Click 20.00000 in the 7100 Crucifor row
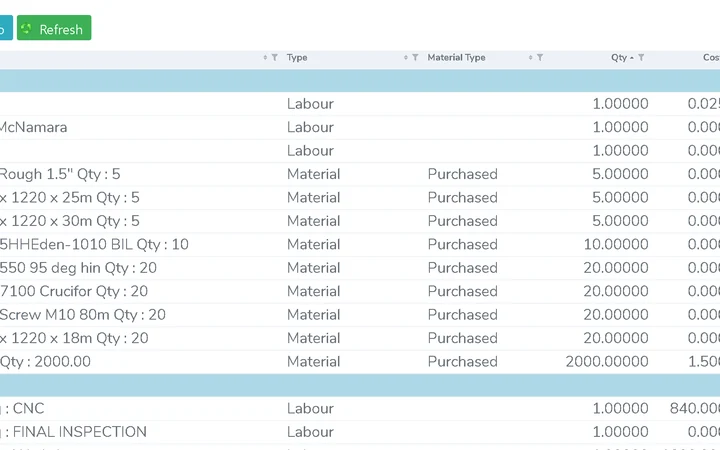 pos(616,291)
